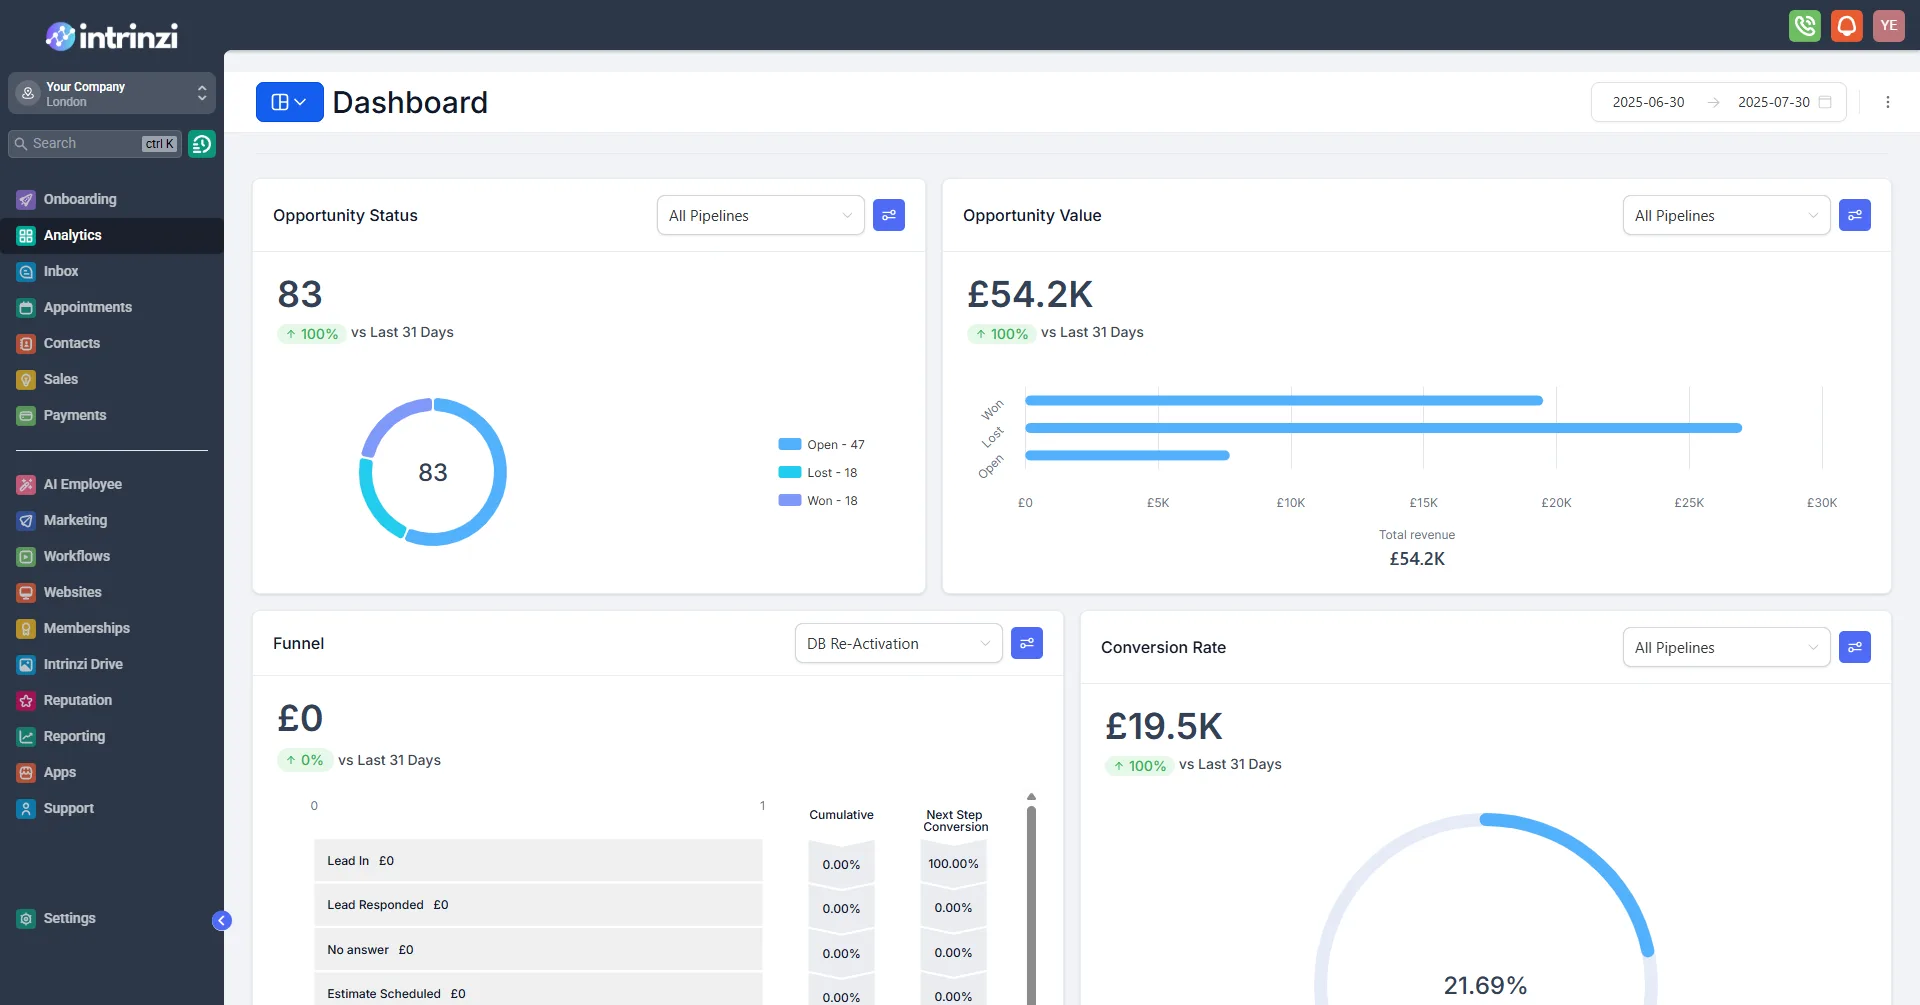Viewport: 1920px width, 1005px height.
Task: Open Opportunity Status widget filter settings icon
Action: coord(889,215)
